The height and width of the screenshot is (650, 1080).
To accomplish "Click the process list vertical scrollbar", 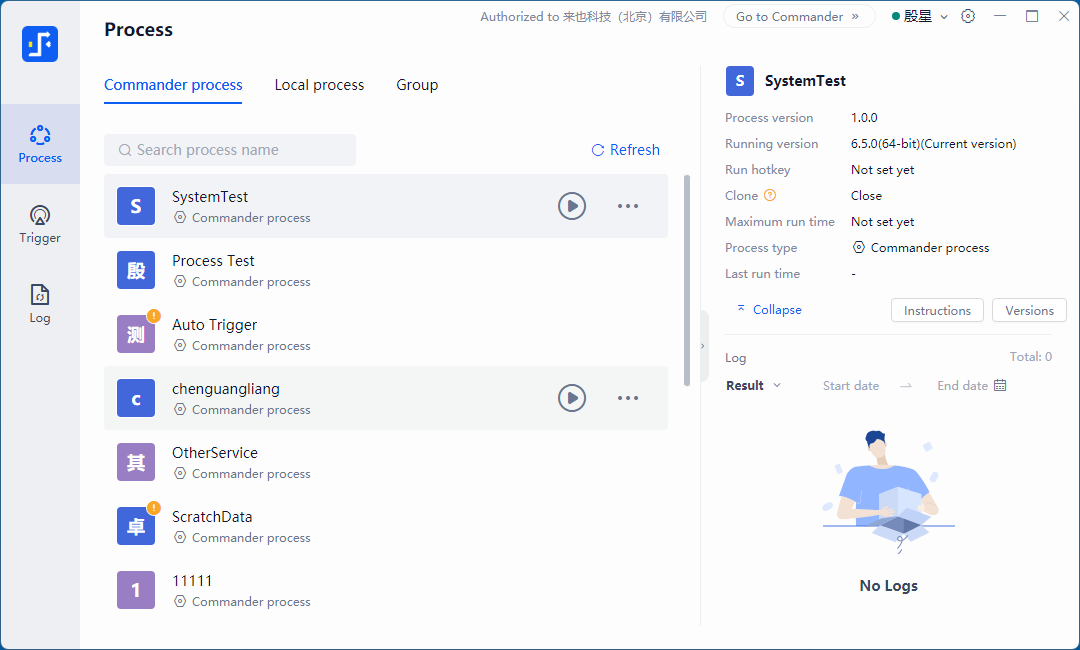I will coord(687,280).
